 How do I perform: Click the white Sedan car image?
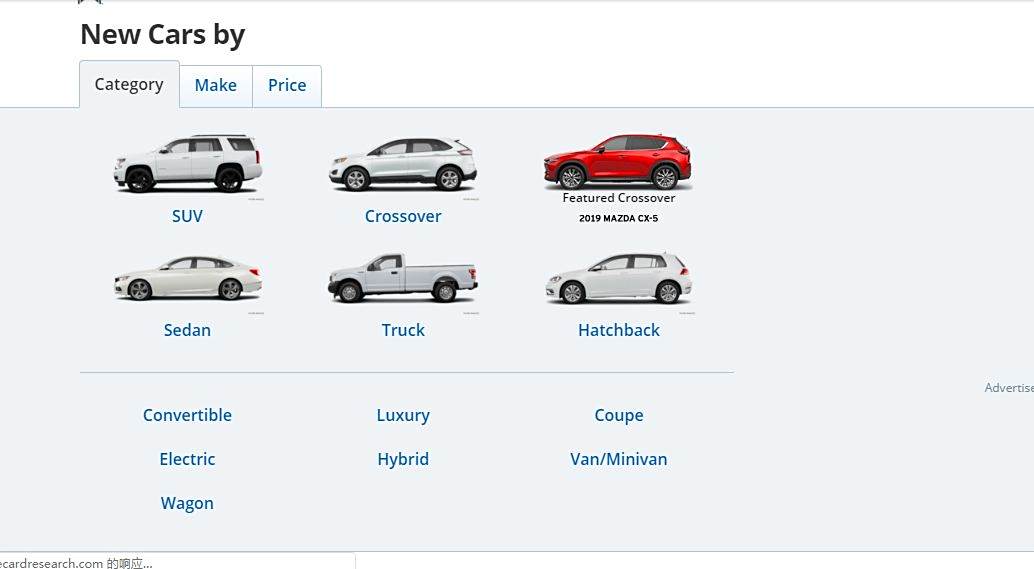(x=188, y=278)
